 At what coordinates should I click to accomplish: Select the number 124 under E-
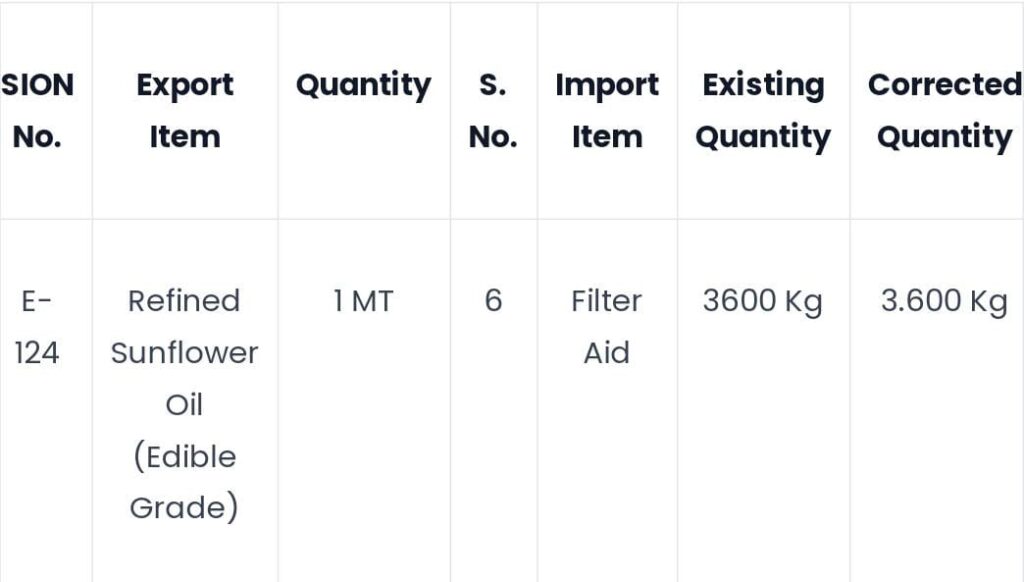[x=37, y=353]
